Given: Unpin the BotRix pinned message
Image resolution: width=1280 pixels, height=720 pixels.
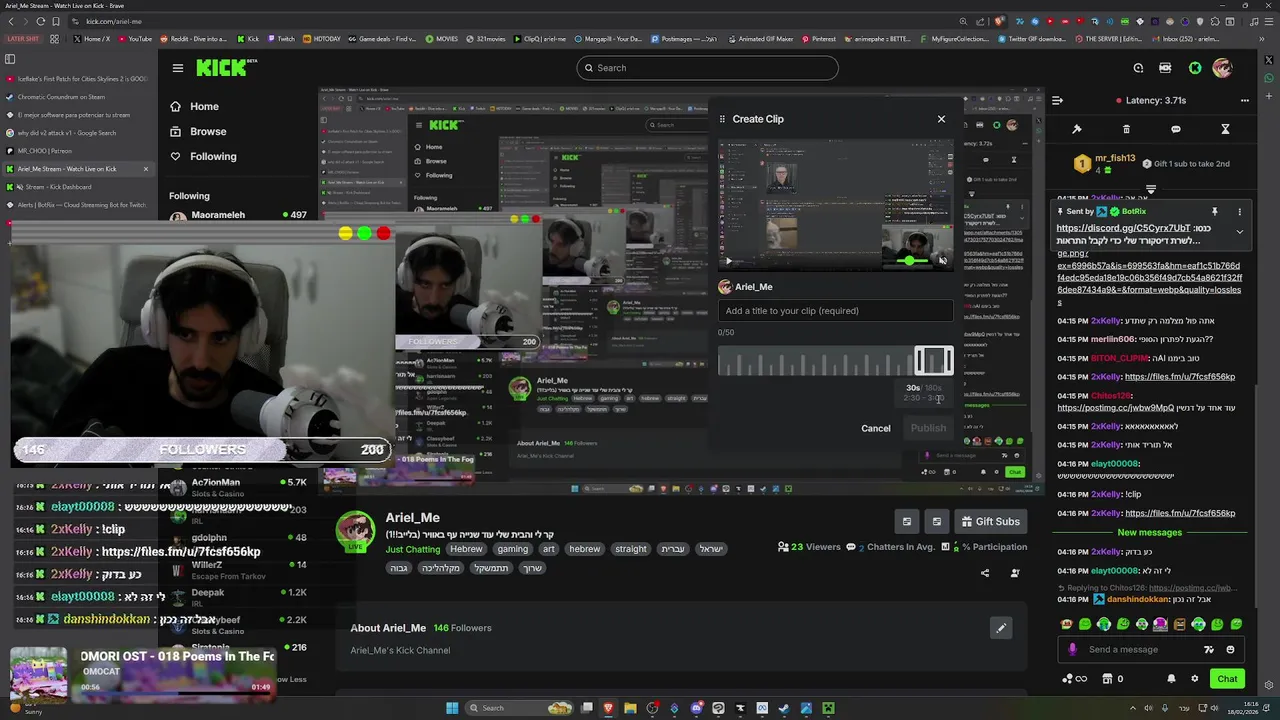Looking at the screenshot, I should click(x=1214, y=212).
